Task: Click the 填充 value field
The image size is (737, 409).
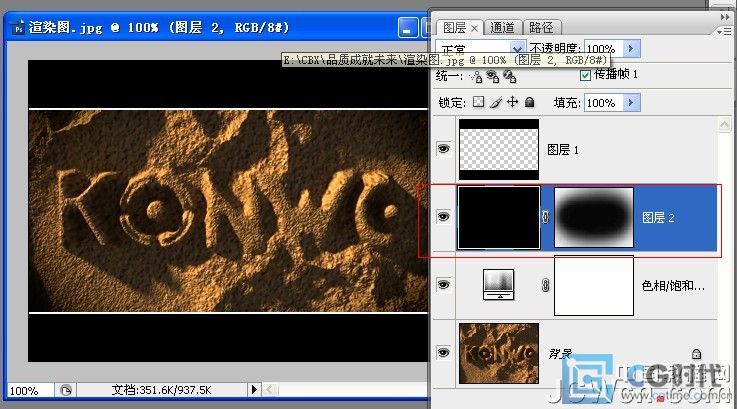Action: (603, 102)
